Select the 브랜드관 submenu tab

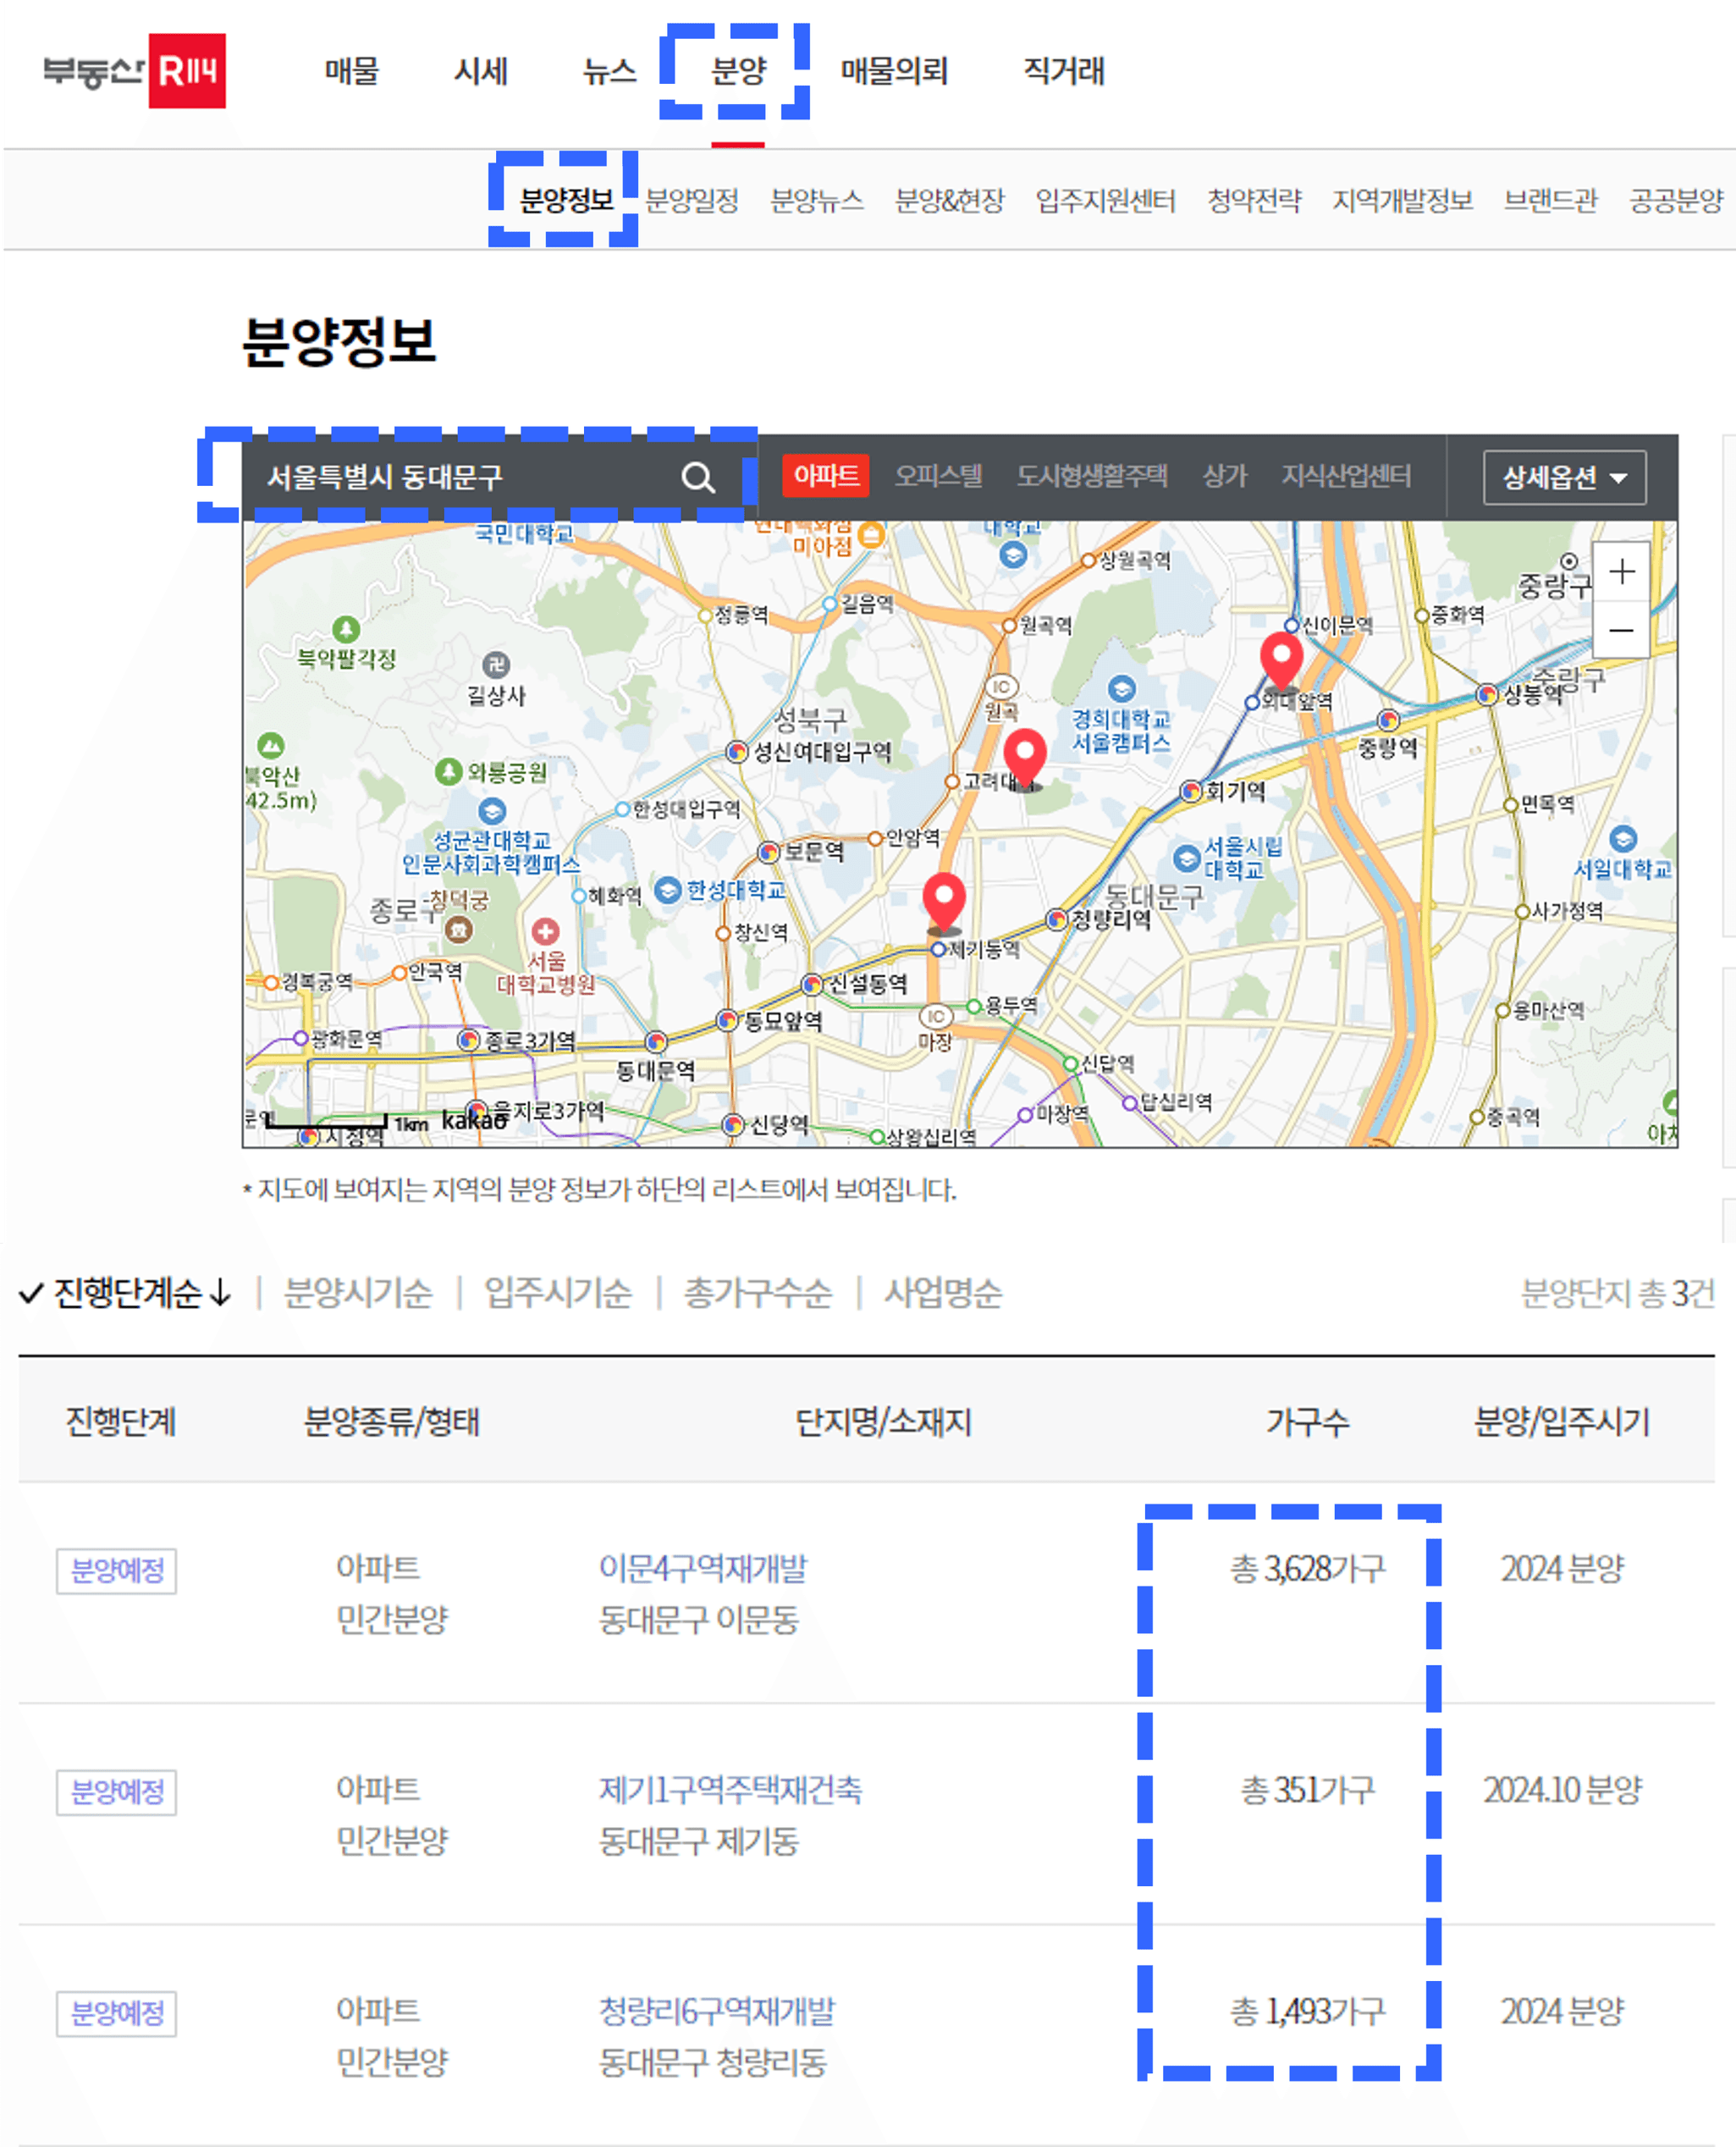point(1550,200)
